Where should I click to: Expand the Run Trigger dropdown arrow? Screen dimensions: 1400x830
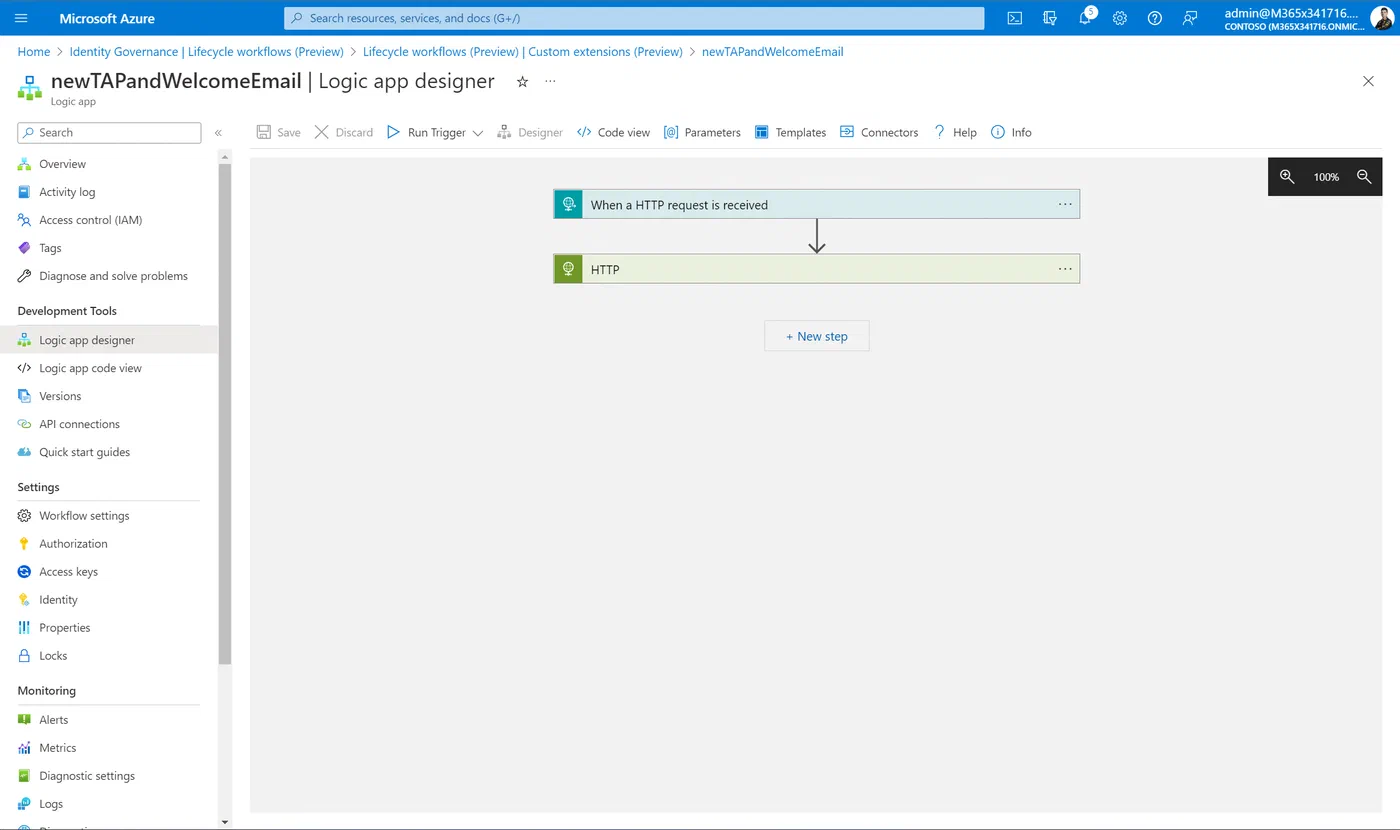477,133
